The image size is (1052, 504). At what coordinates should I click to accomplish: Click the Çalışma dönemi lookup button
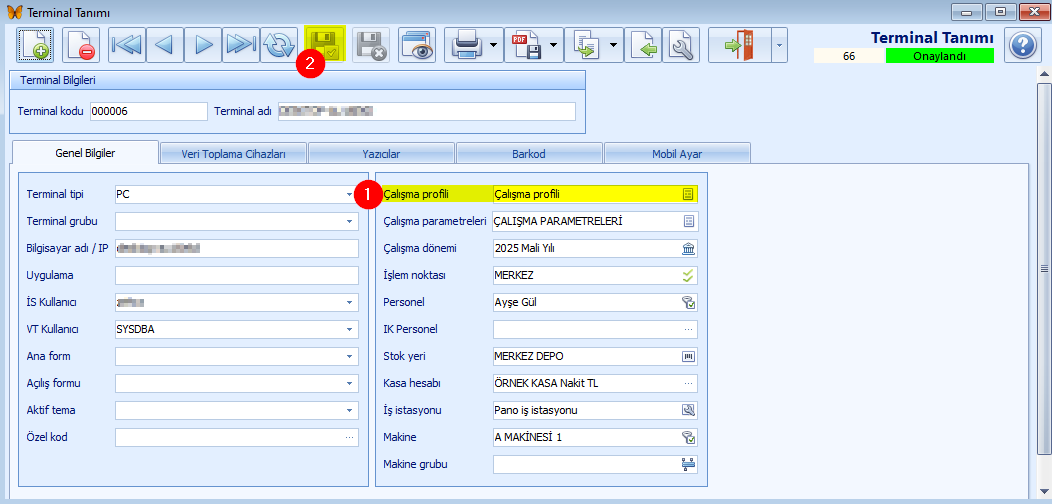688,248
